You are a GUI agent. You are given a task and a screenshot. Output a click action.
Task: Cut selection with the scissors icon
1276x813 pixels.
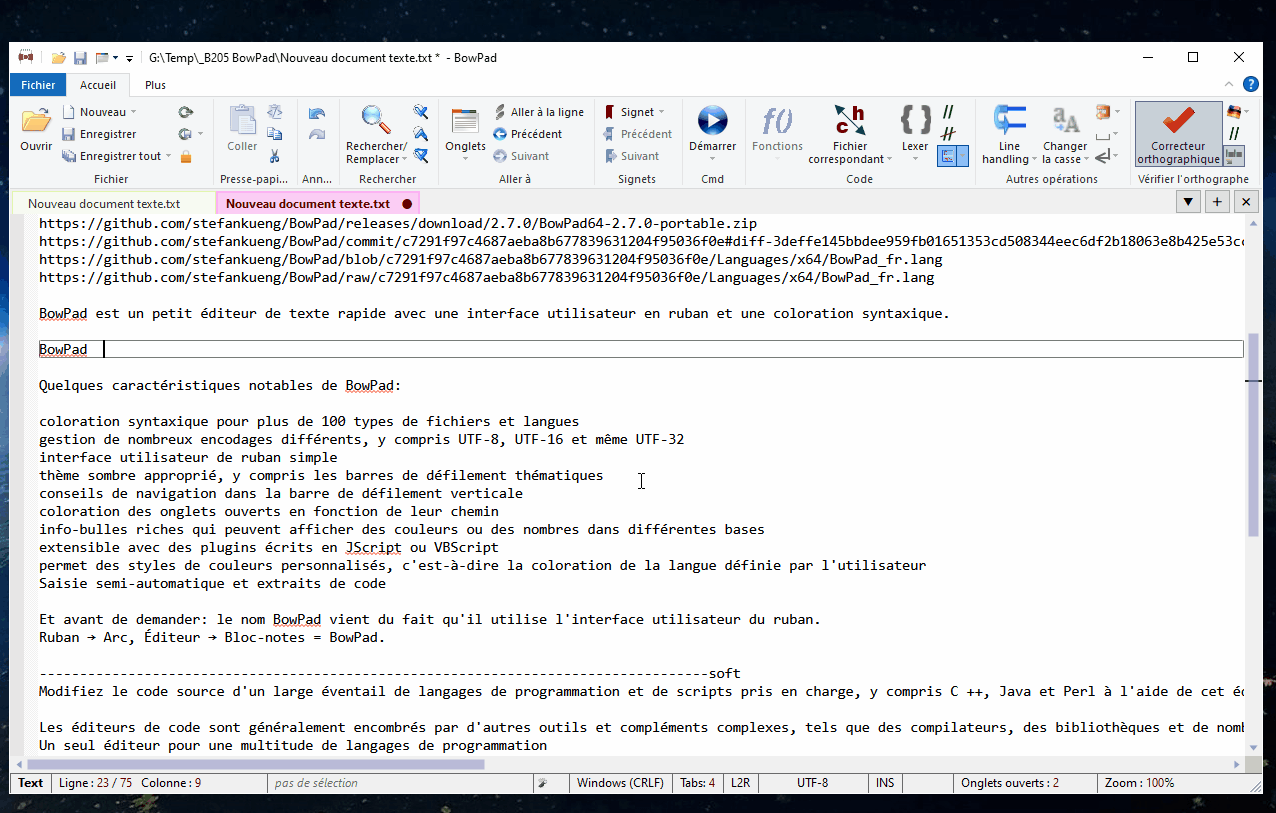click(274, 156)
